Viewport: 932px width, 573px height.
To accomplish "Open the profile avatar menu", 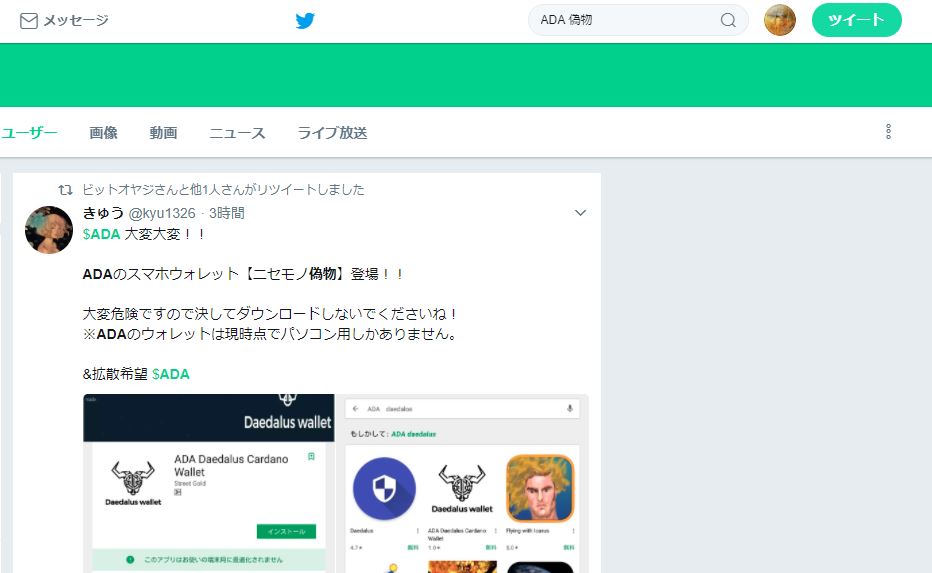I will [780, 20].
